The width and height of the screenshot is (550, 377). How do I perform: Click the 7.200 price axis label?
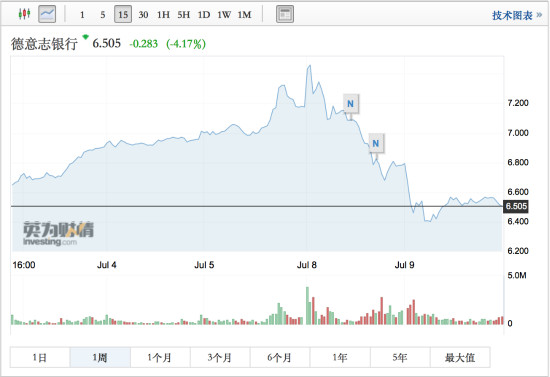click(x=518, y=103)
